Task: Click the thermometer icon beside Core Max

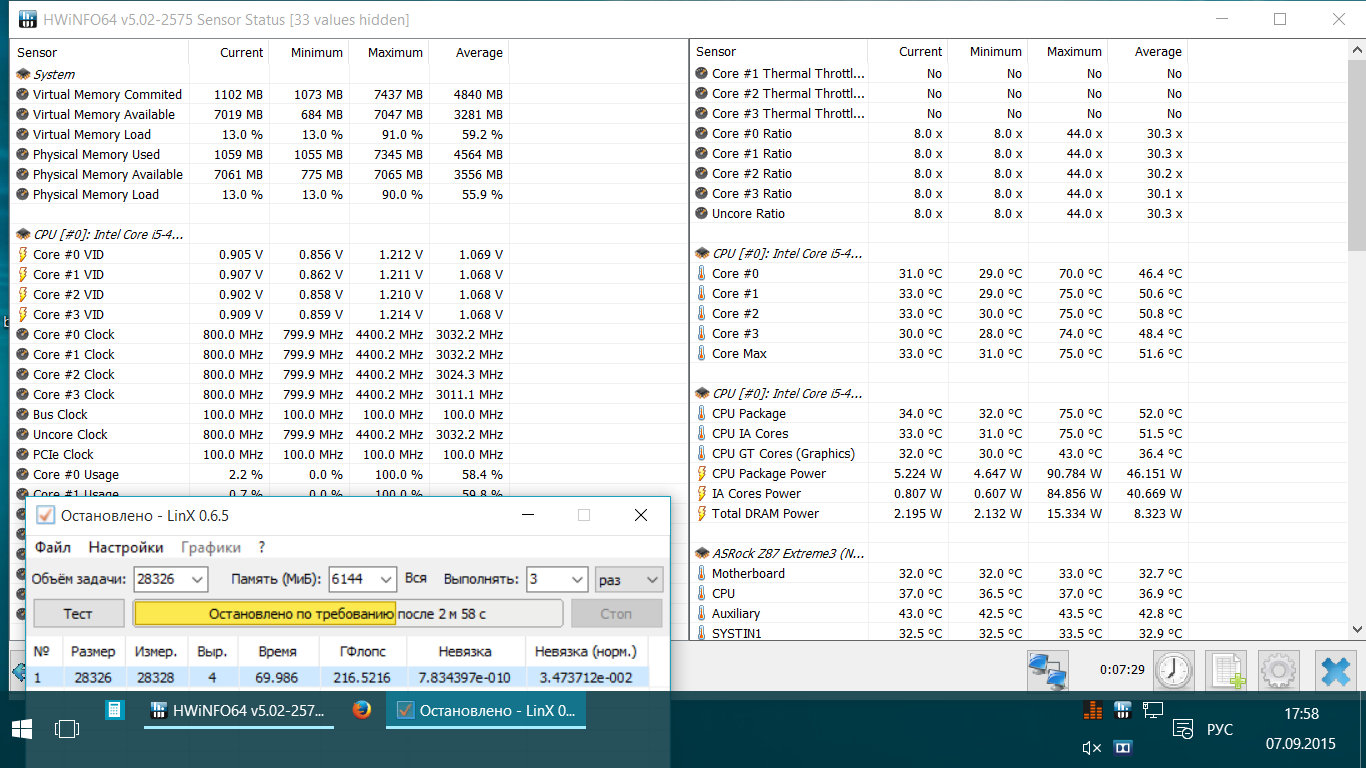Action: (702, 354)
